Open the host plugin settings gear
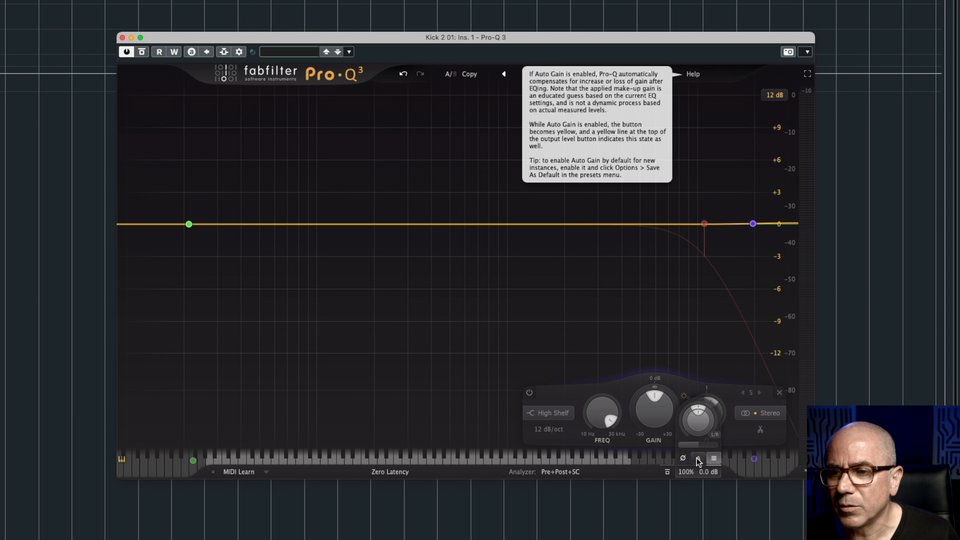960x540 pixels. (239, 52)
